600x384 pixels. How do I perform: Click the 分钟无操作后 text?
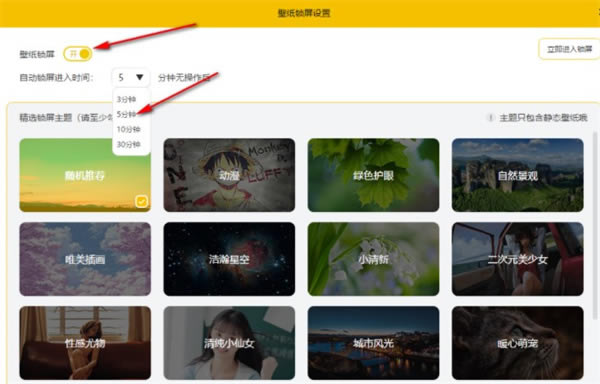184,78
